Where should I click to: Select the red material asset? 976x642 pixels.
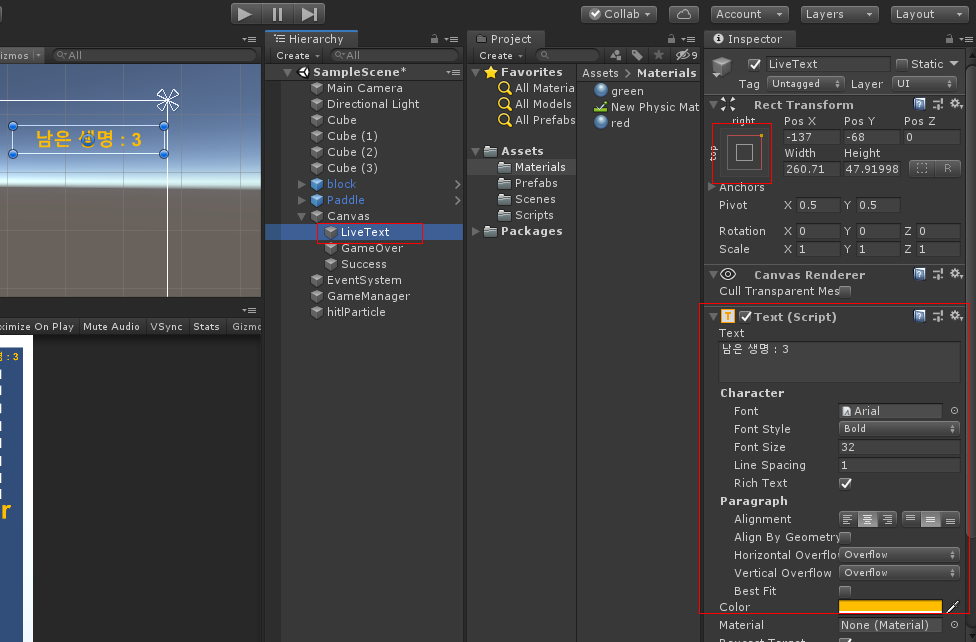tap(620, 123)
